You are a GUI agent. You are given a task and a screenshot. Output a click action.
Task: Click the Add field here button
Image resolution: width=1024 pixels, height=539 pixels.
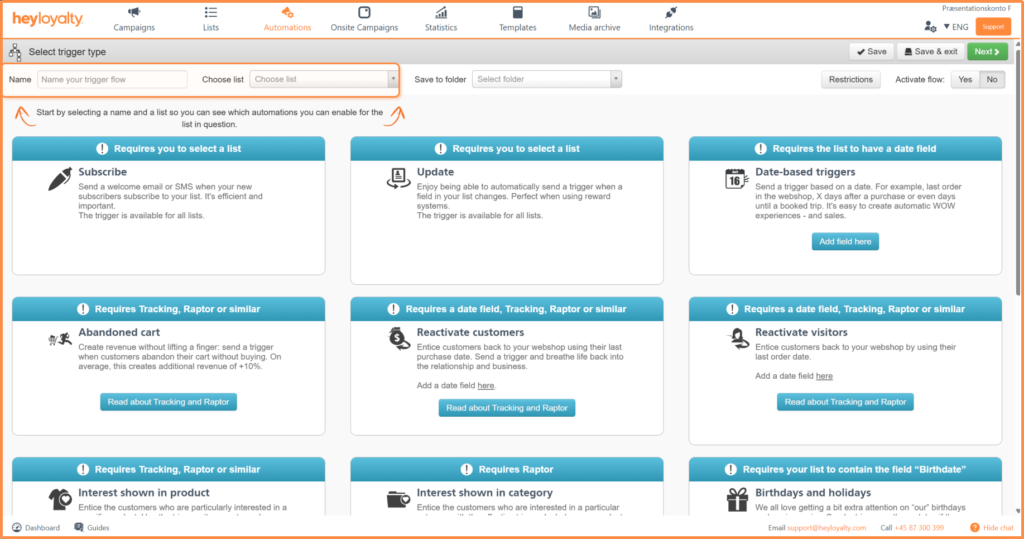pyautogui.click(x=845, y=241)
